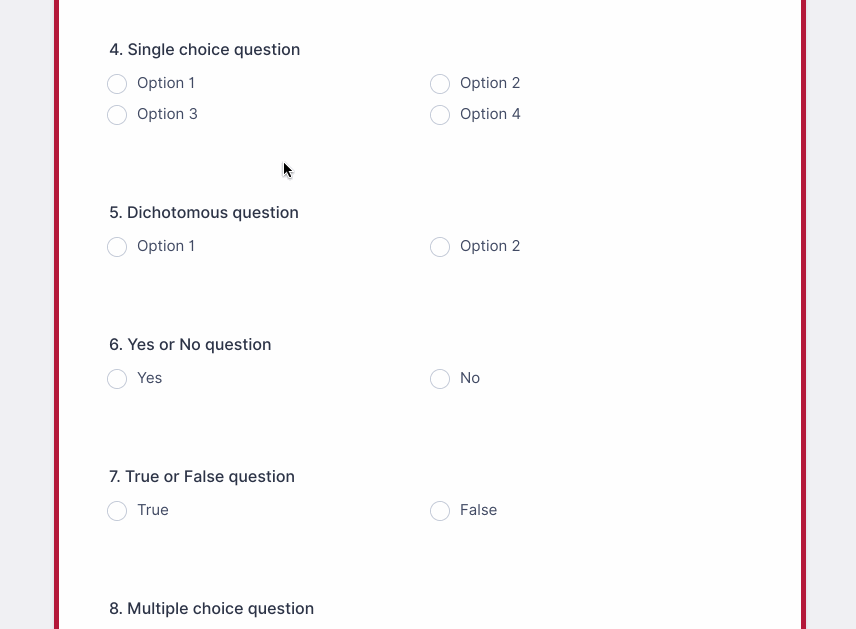Choose No on the Yes or No question
The height and width of the screenshot is (629, 856).
[440, 379]
